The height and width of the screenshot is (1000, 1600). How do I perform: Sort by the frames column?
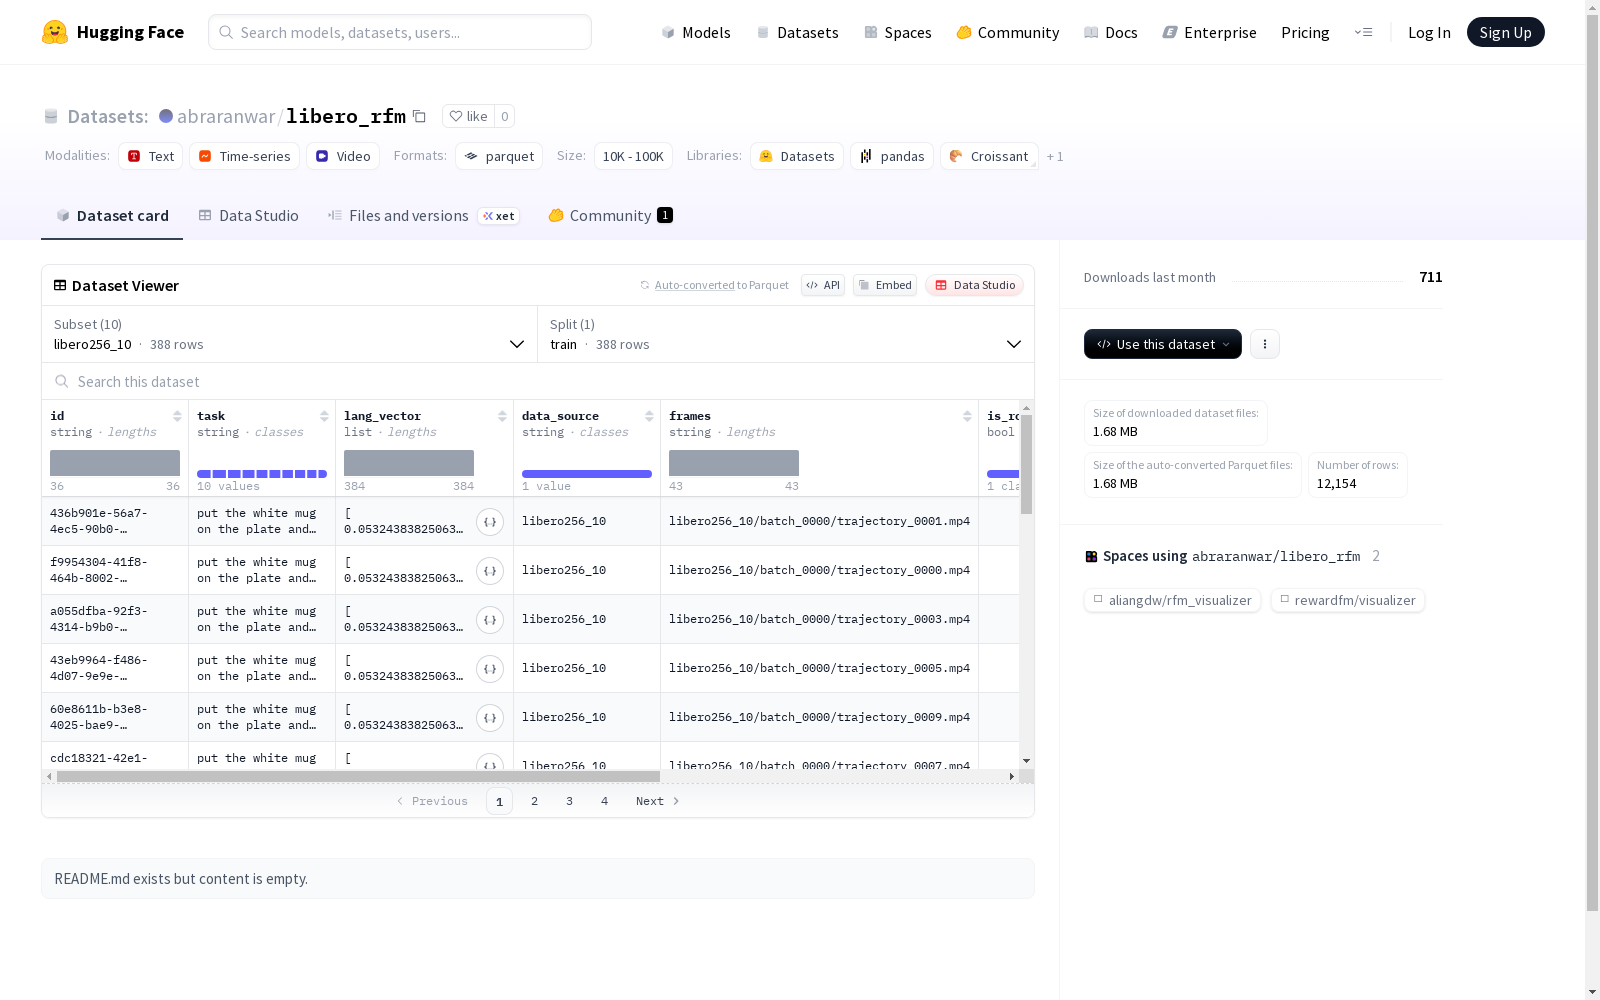tap(967, 416)
